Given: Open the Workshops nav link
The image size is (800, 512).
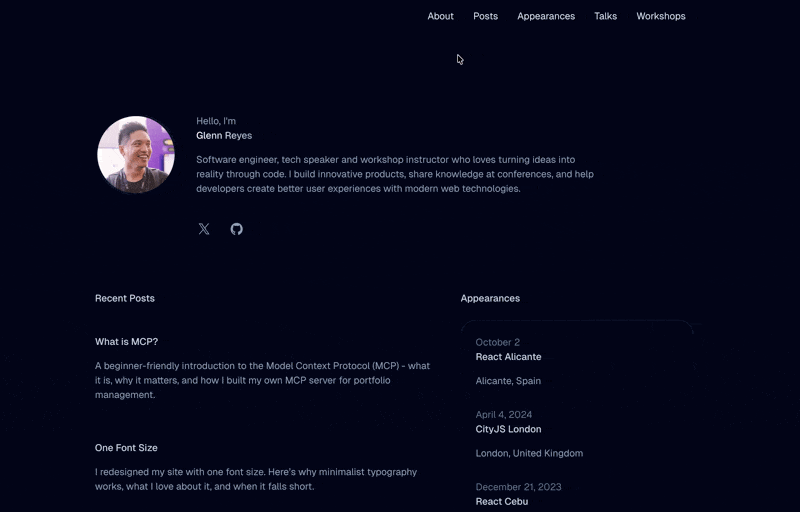Looking at the screenshot, I should coord(660,16).
